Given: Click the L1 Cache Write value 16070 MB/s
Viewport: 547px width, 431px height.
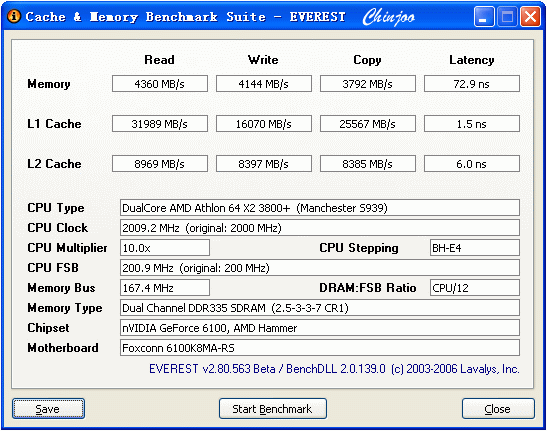Looking at the screenshot, I should 264,124.
